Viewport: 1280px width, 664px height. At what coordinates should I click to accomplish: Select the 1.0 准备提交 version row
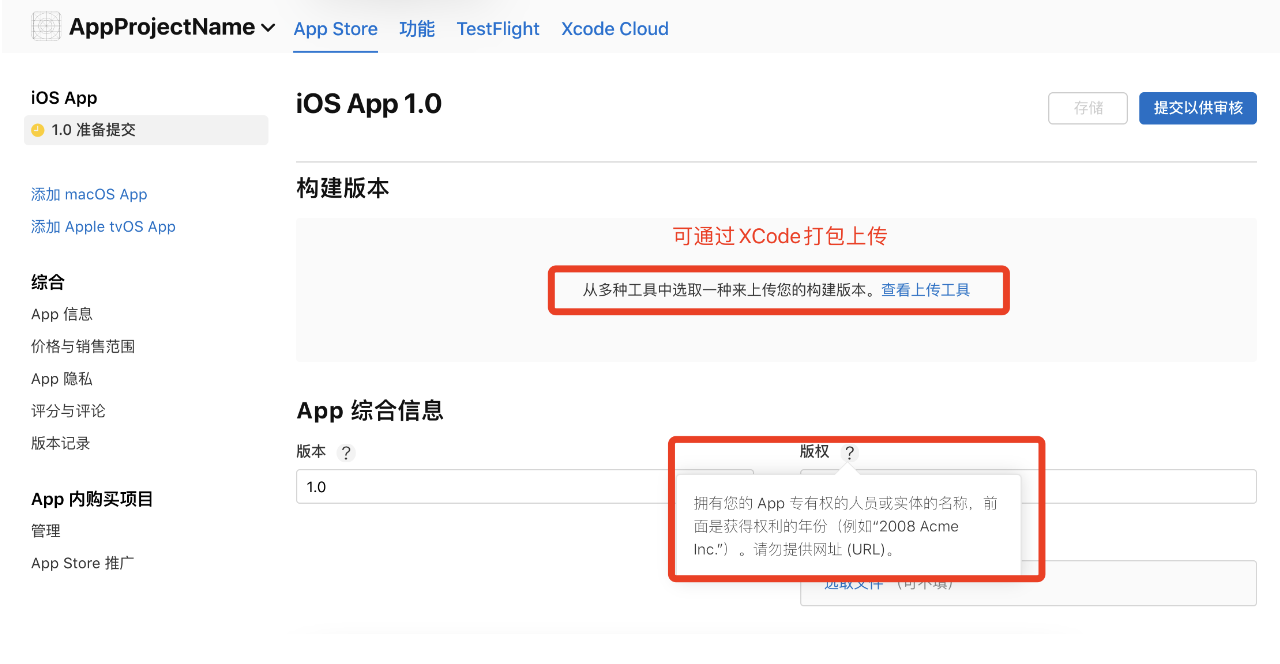pos(146,130)
